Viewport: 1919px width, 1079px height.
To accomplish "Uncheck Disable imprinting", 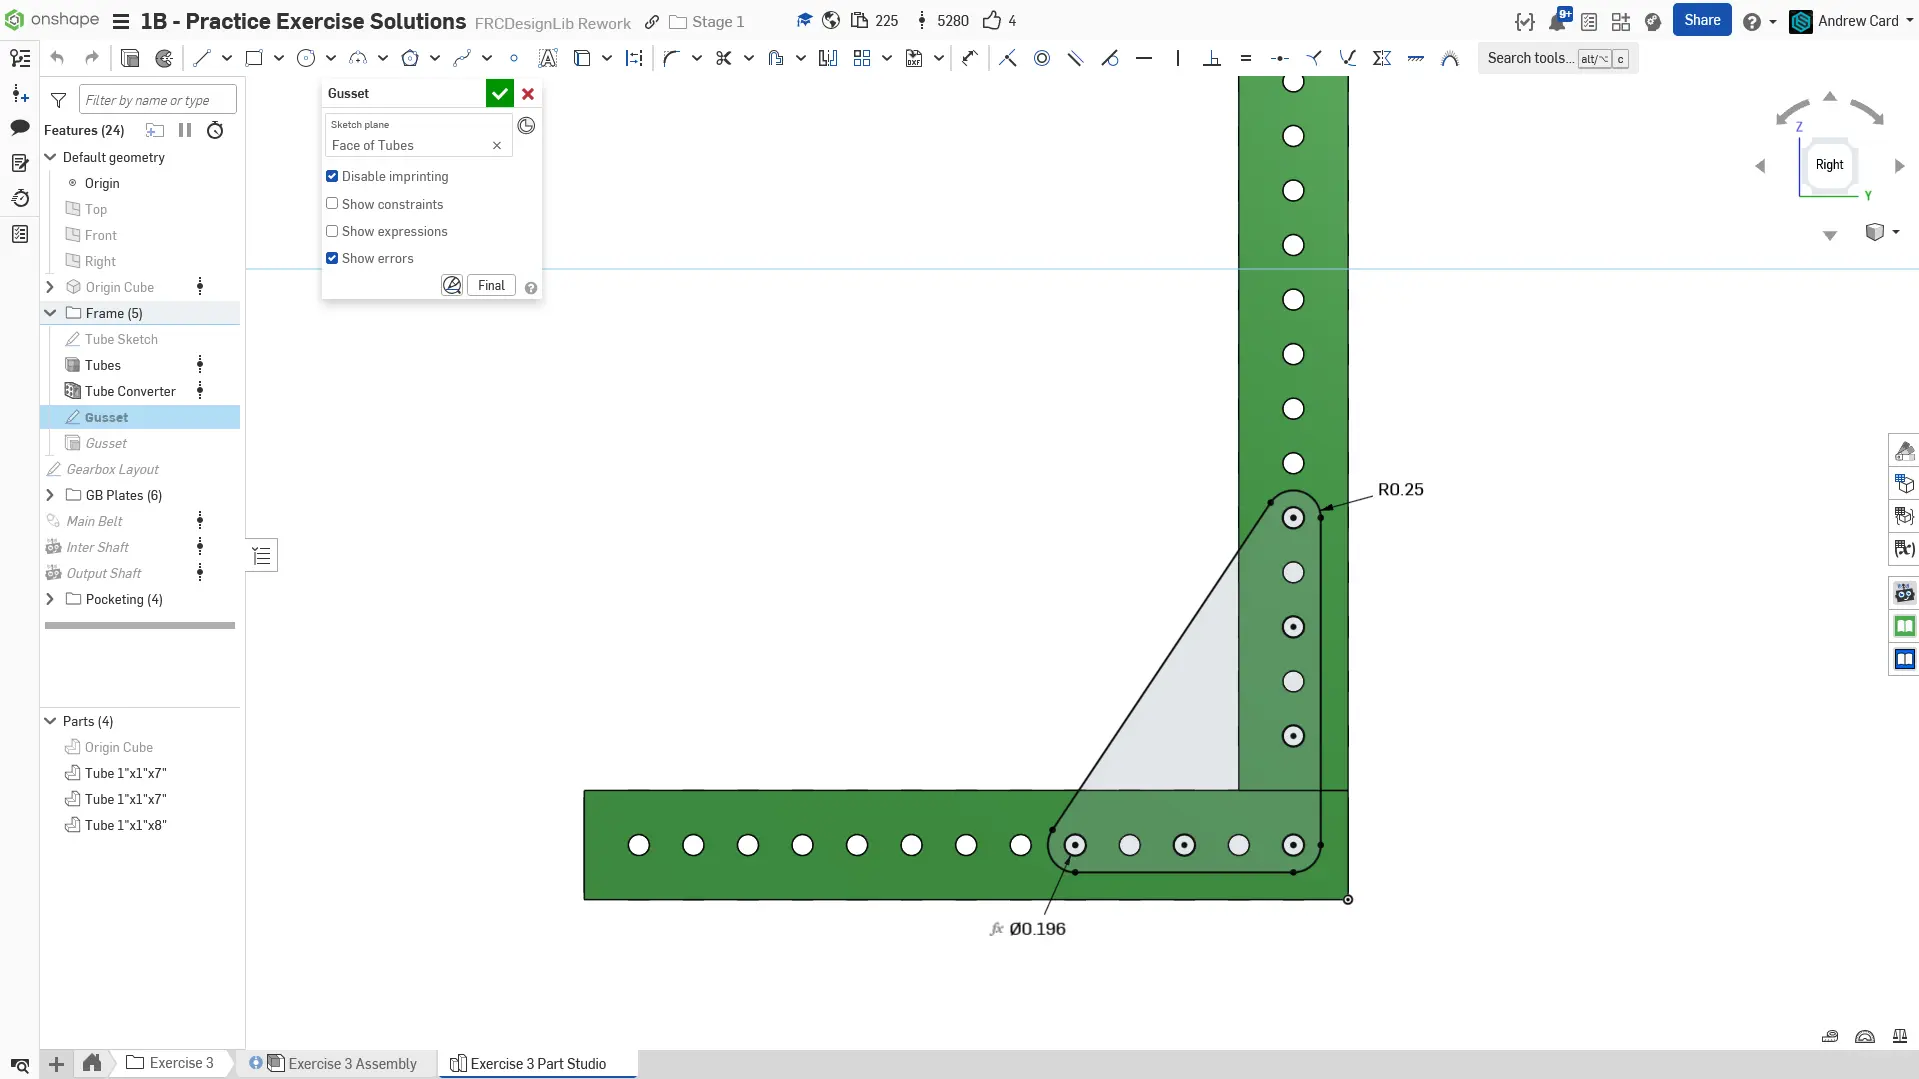I will pos(332,177).
